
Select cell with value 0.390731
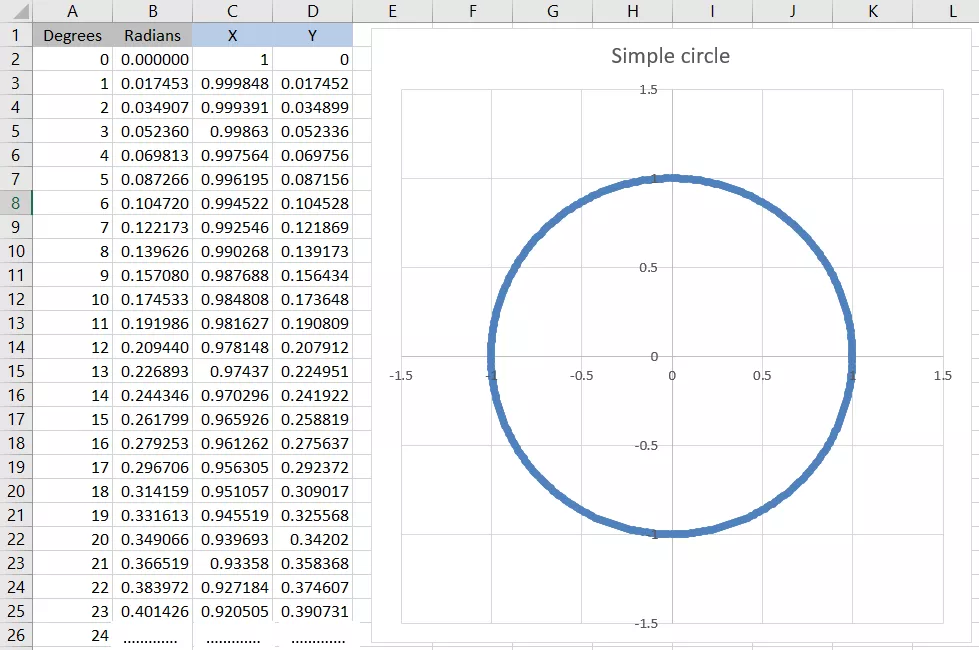click(x=312, y=611)
